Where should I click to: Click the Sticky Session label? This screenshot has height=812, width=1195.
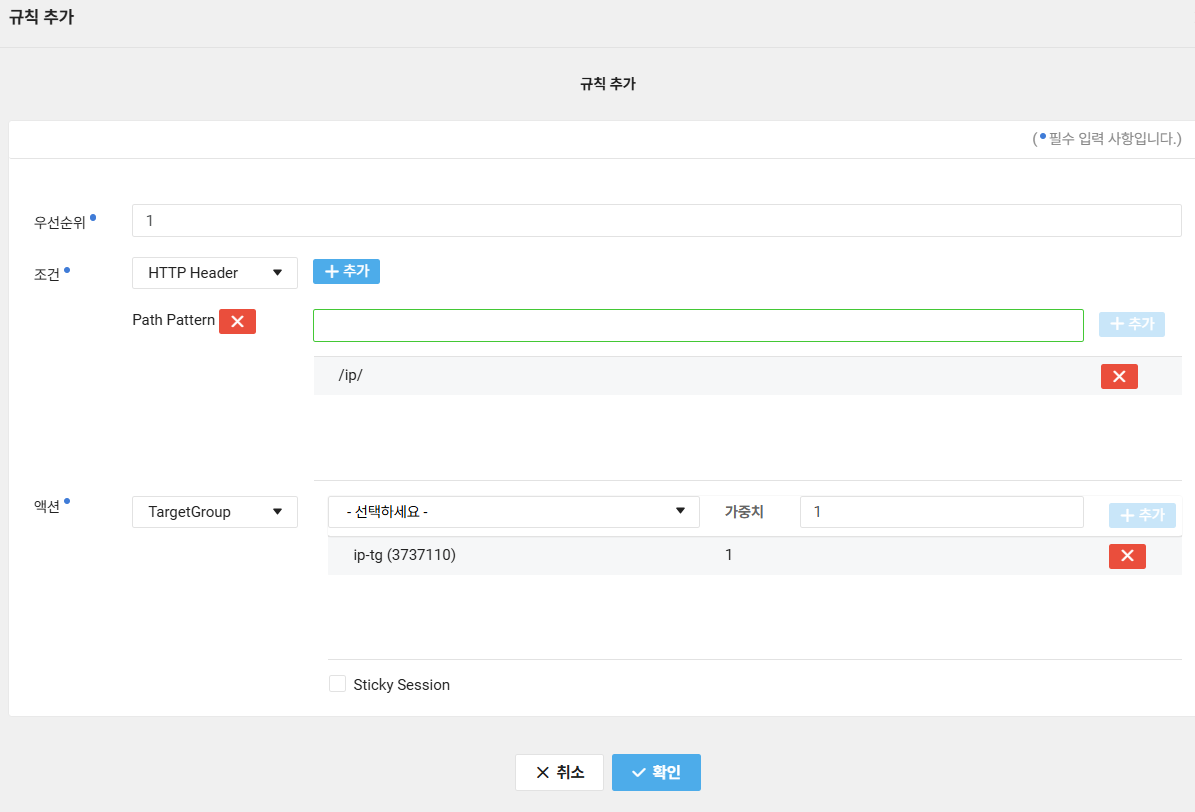402,685
